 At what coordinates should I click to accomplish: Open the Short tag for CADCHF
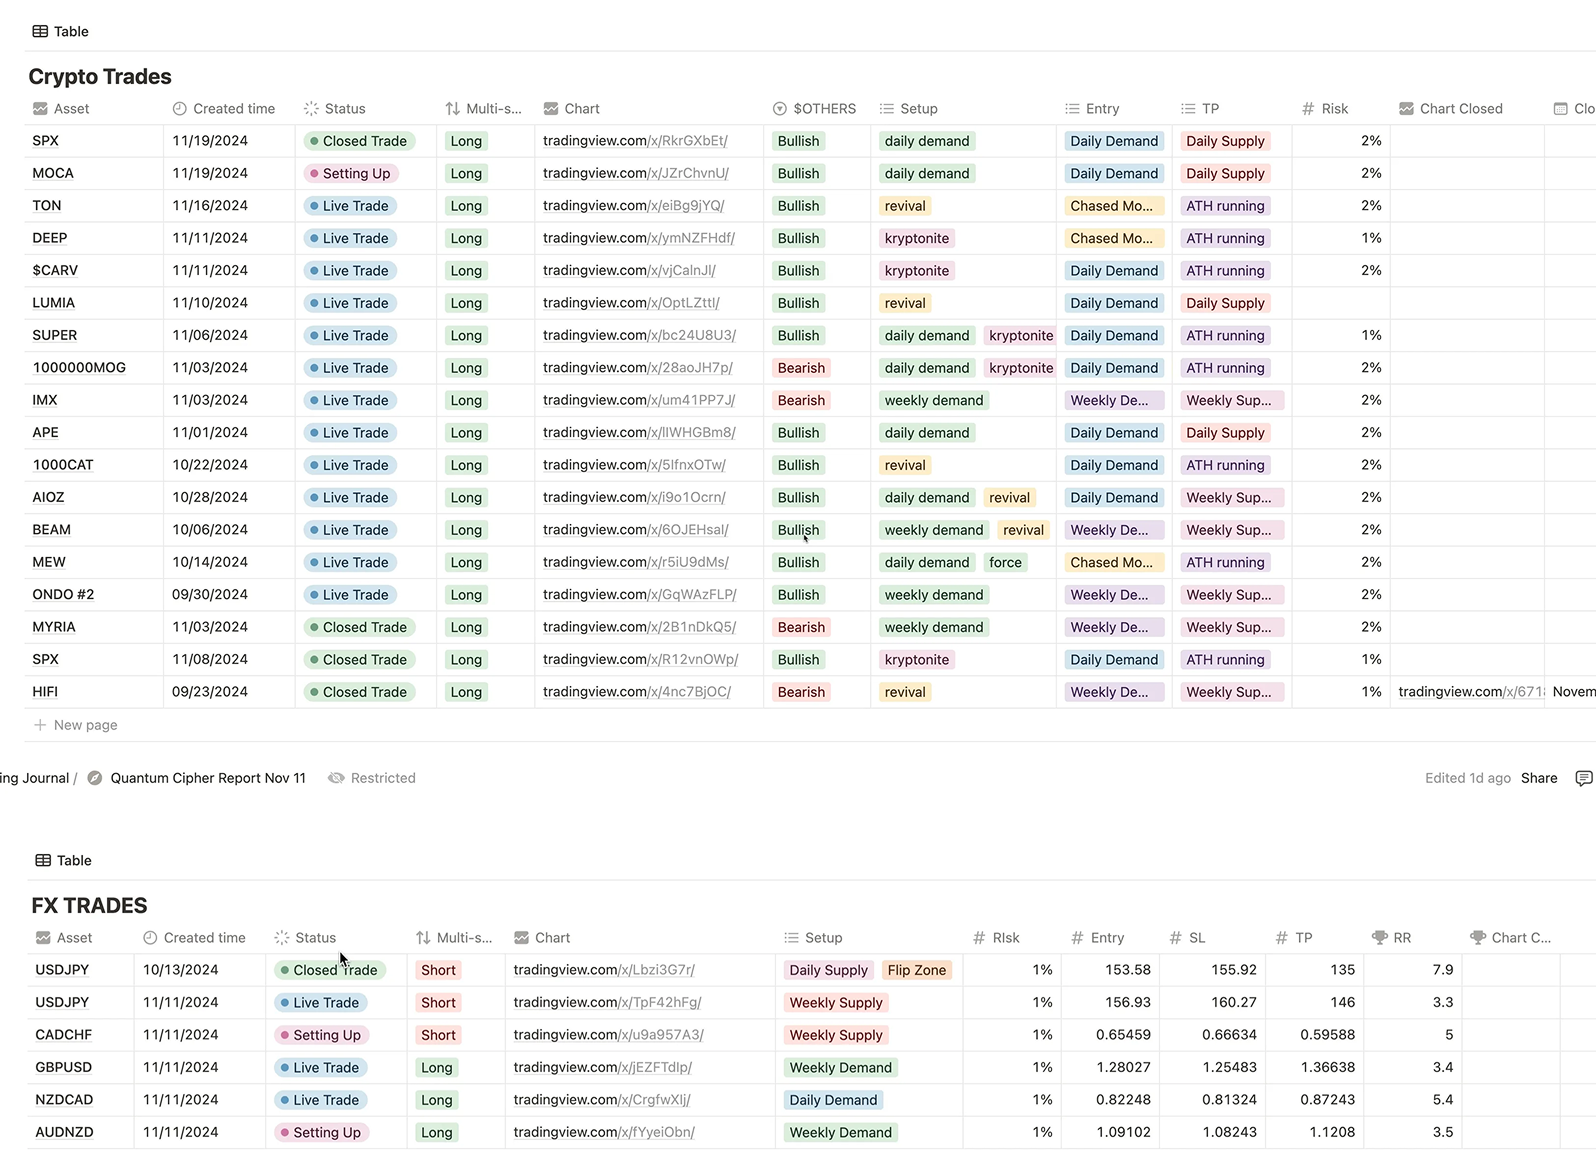click(438, 1035)
